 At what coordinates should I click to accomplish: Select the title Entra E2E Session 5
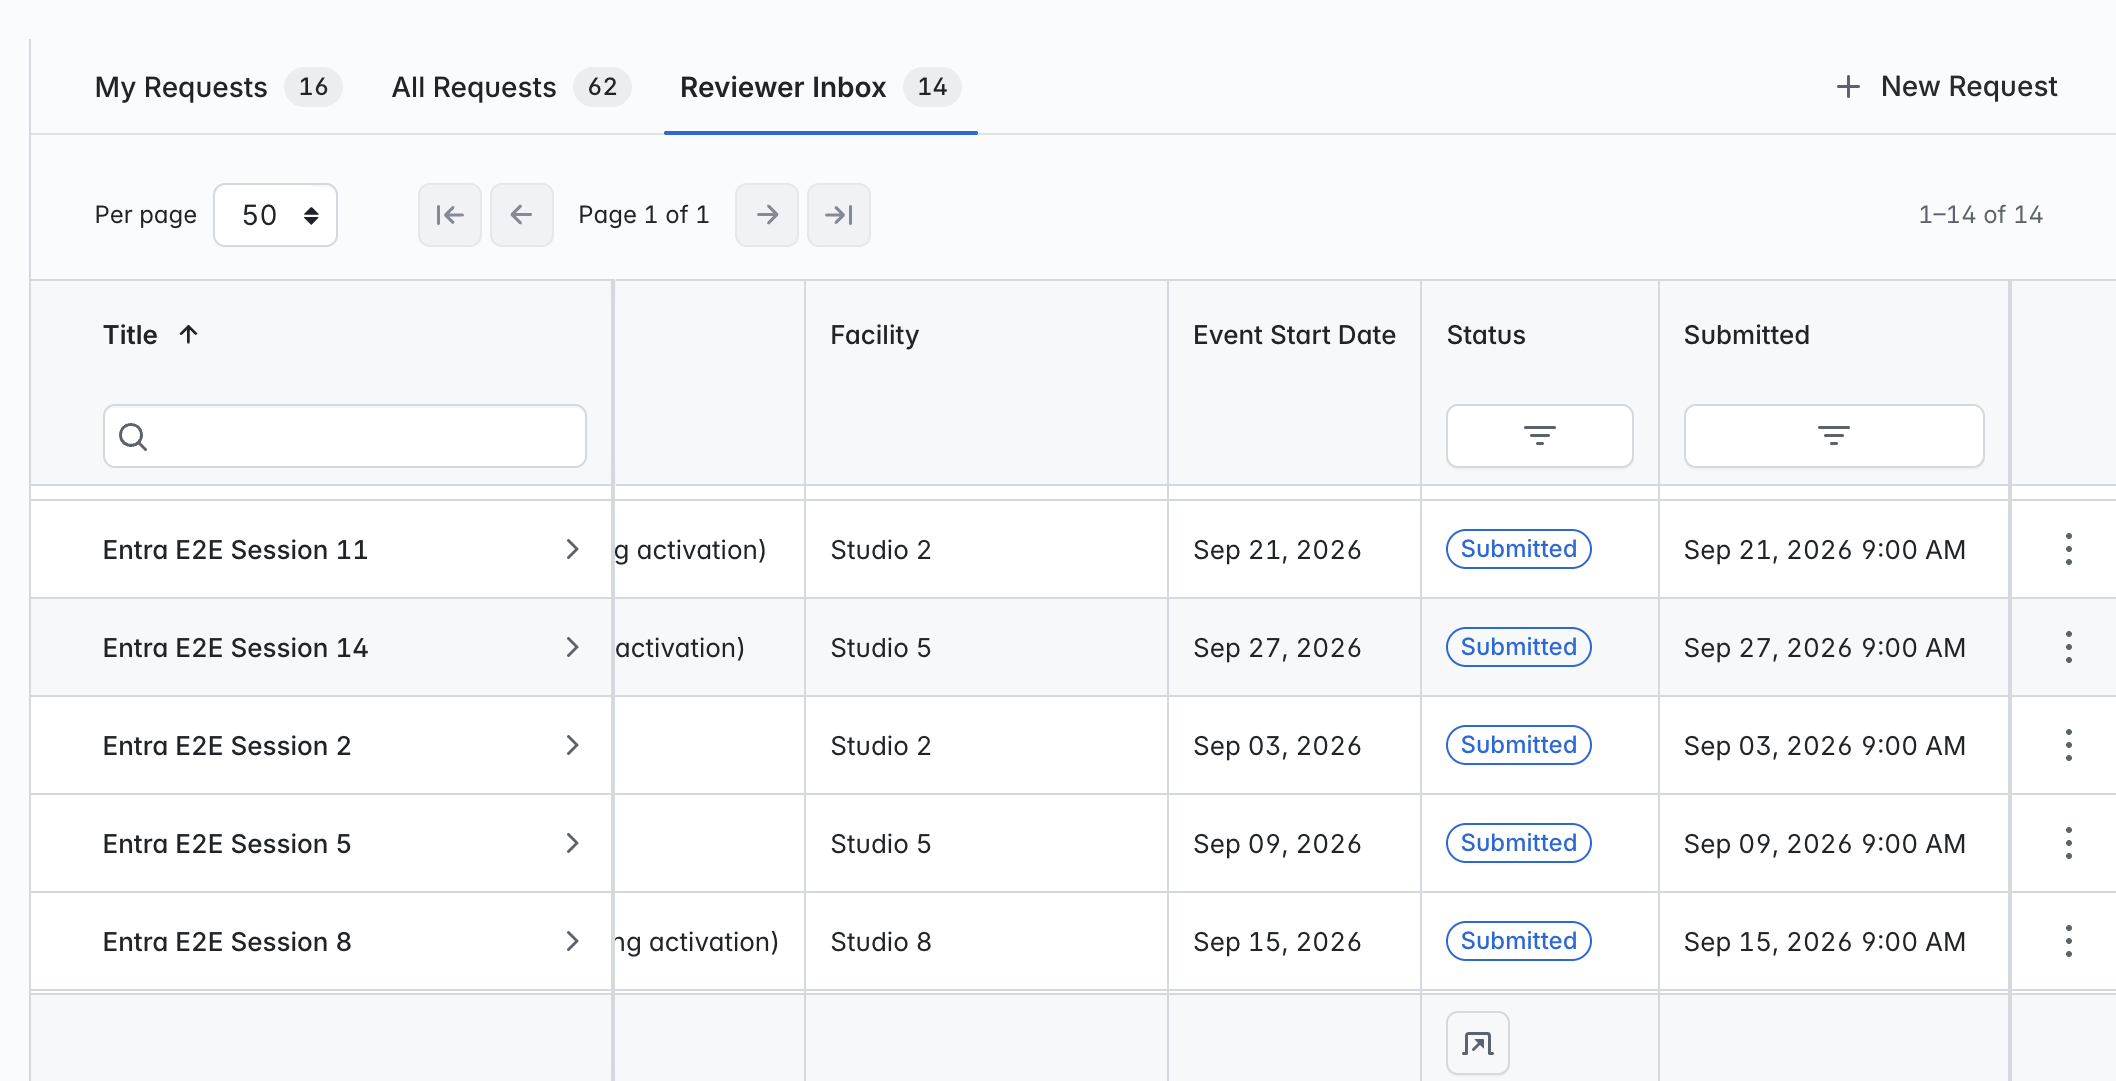(x=227, y=844)
